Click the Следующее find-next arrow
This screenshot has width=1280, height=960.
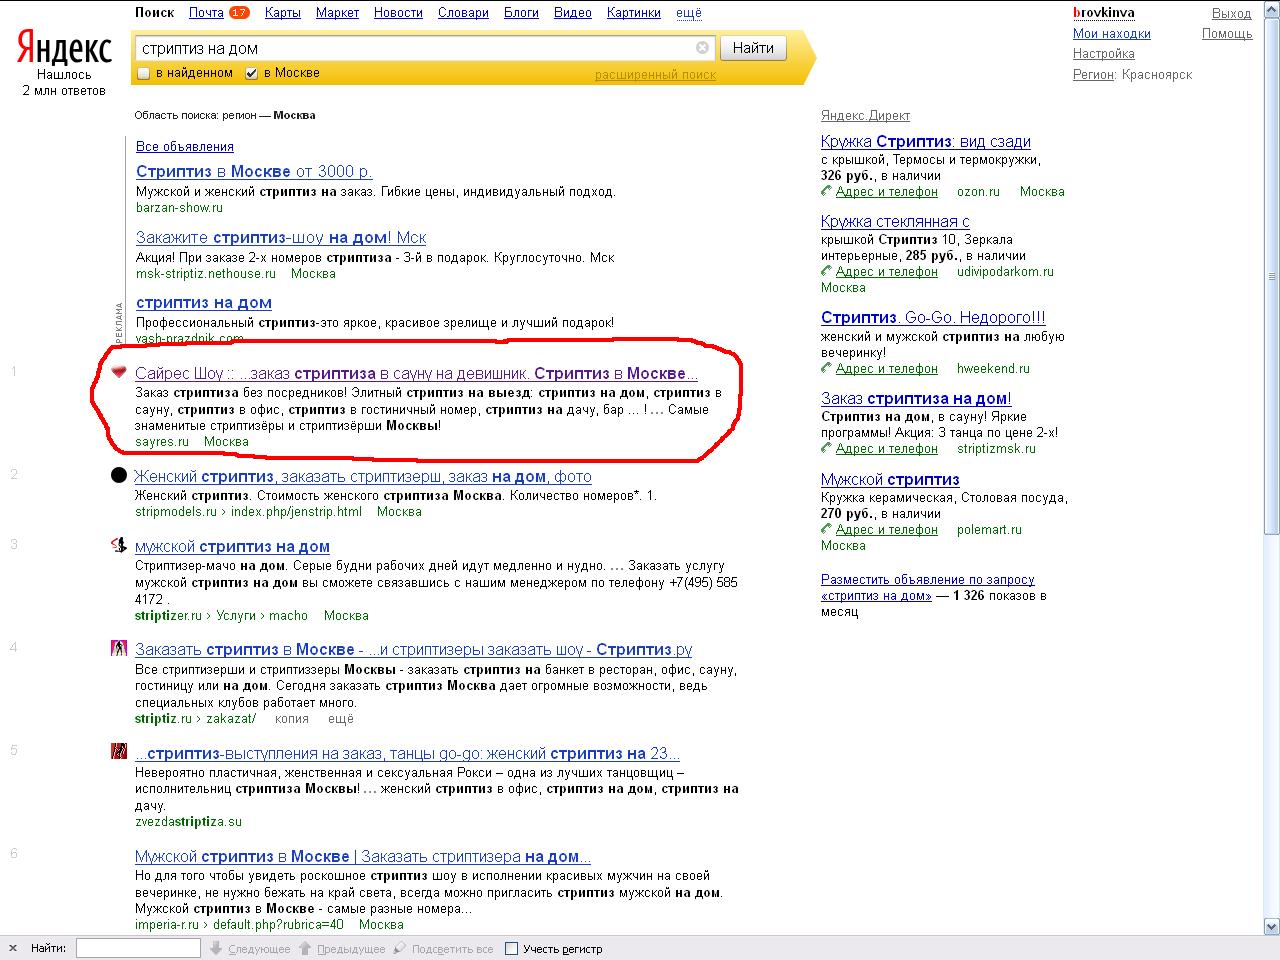pyautogui.click(x=217, y=948)
